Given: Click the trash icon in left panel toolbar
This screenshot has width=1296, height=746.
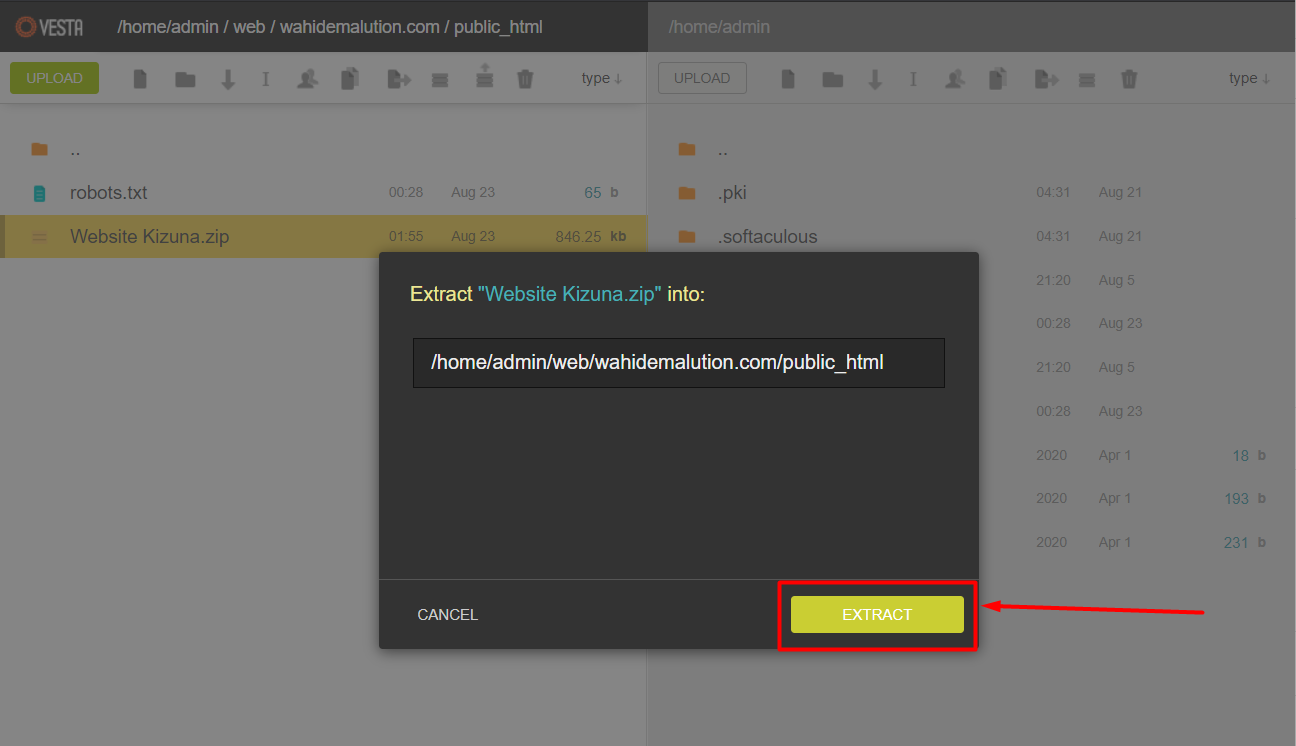Looking at the screenshot, I should tap(525, 79).
